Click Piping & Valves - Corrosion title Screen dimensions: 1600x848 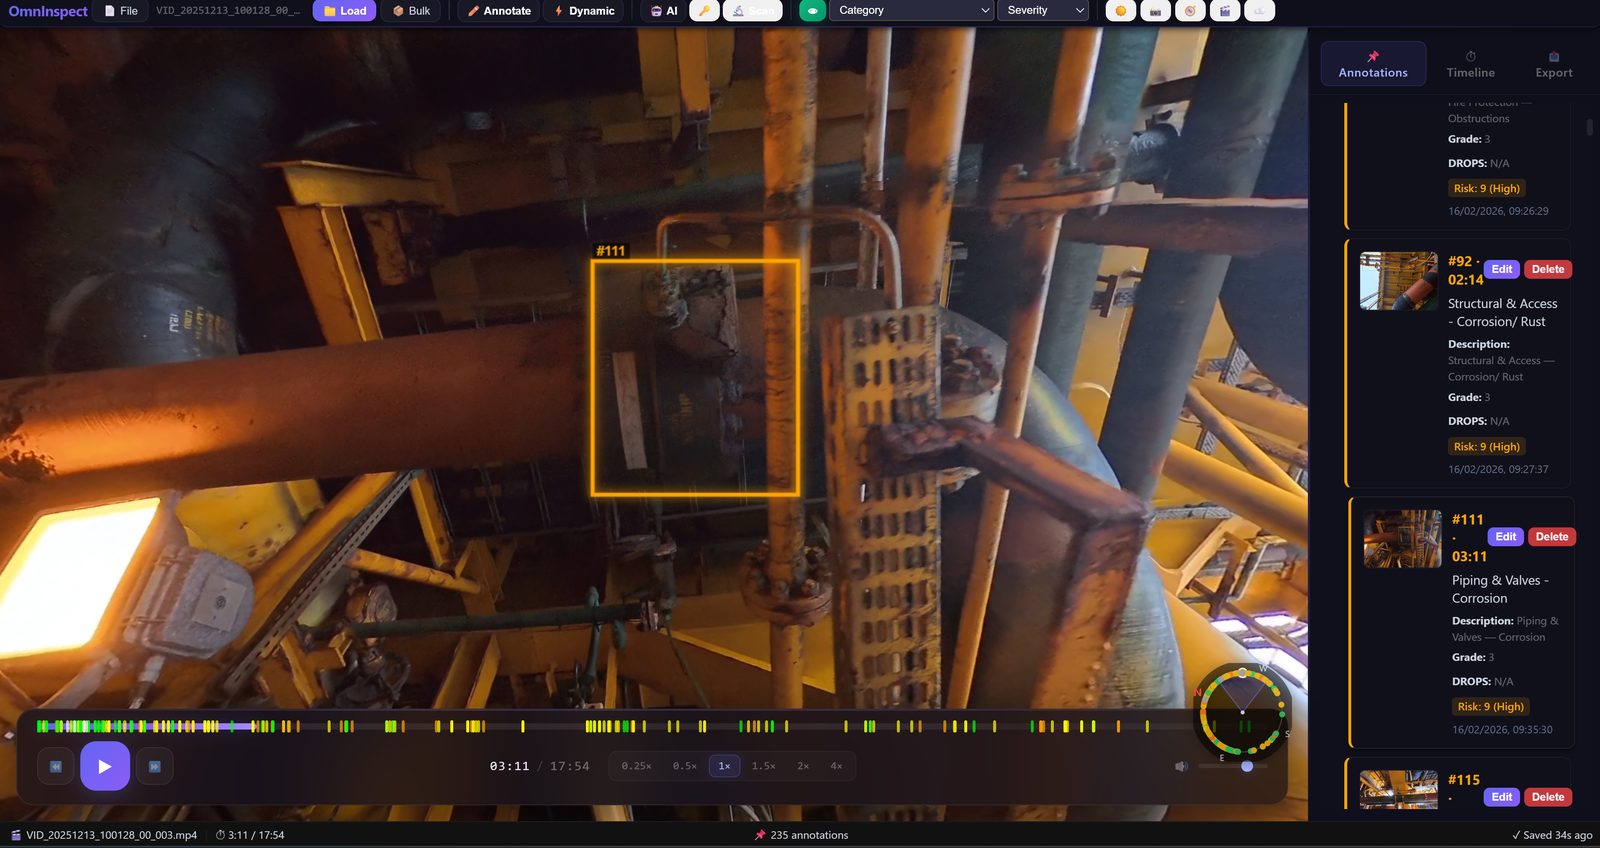pos(1500,589)
